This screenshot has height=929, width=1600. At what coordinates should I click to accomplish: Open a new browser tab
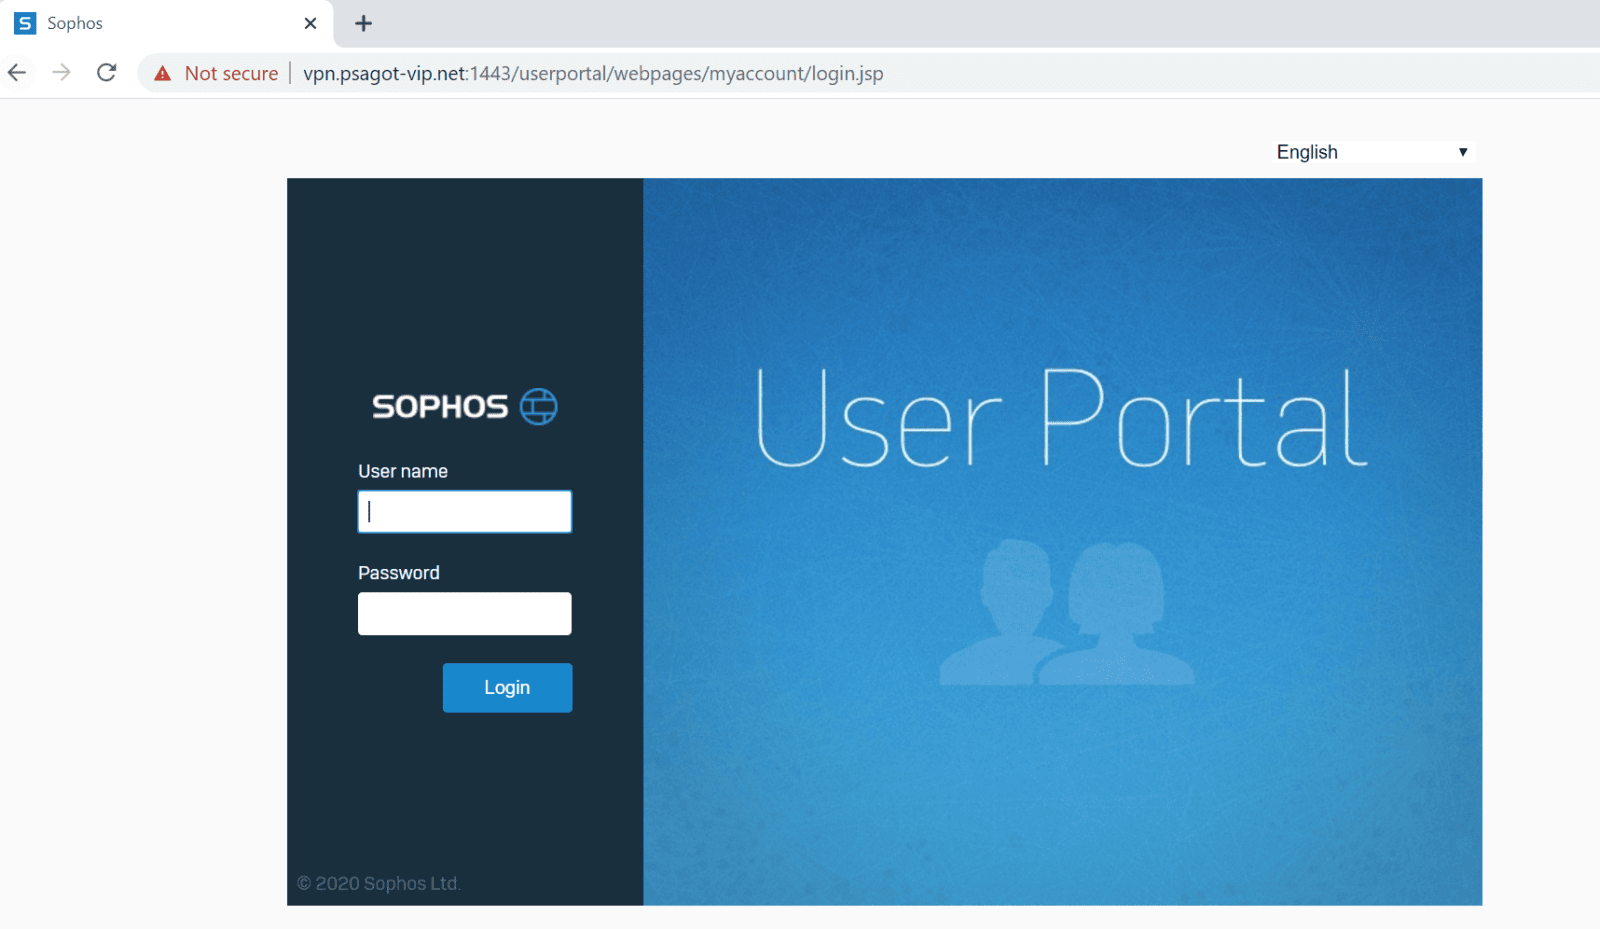[x=364, y=23]
